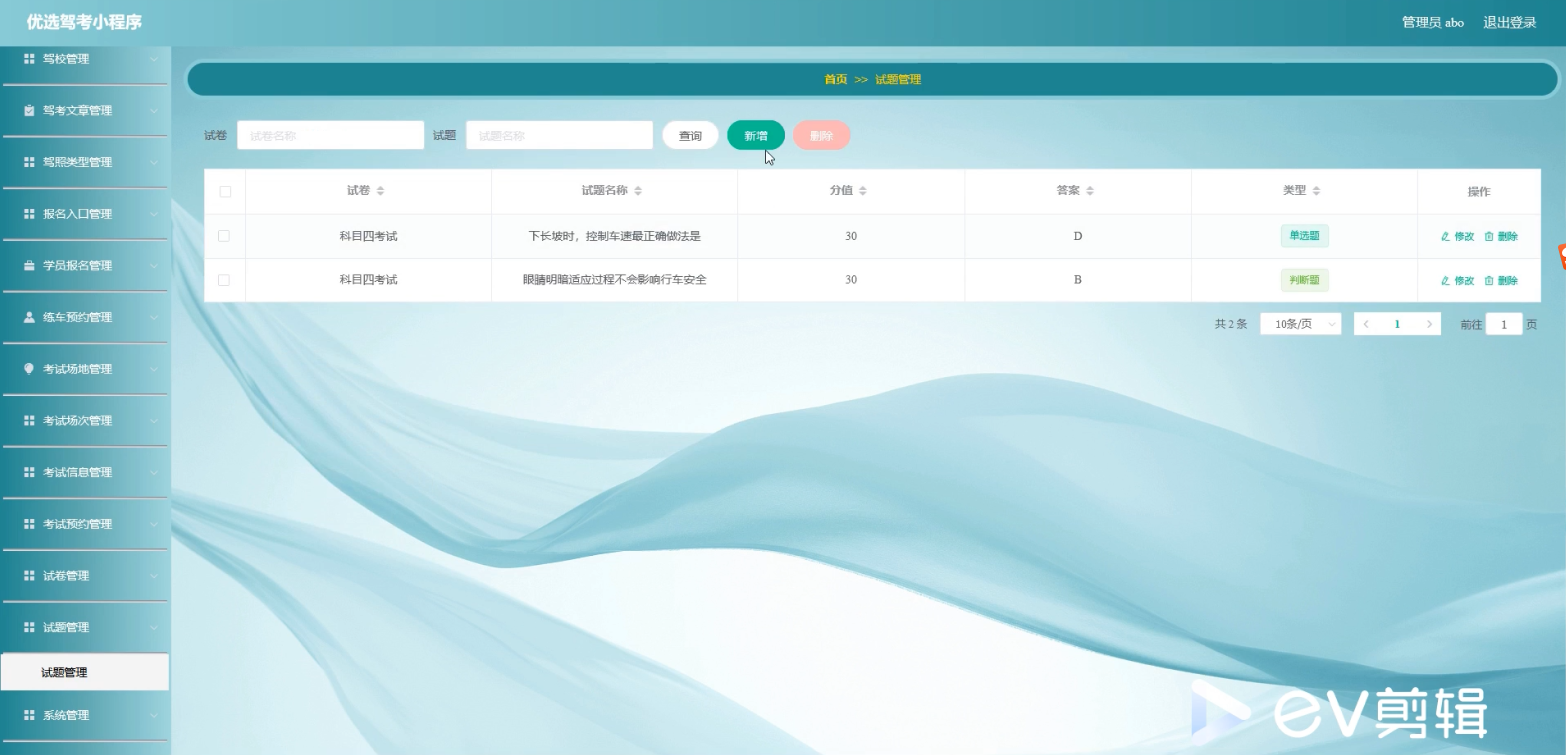The image size is (1566, 755).
Task: Edit the 下长坡时 question row via 修改
Action: coord(1457,237)
